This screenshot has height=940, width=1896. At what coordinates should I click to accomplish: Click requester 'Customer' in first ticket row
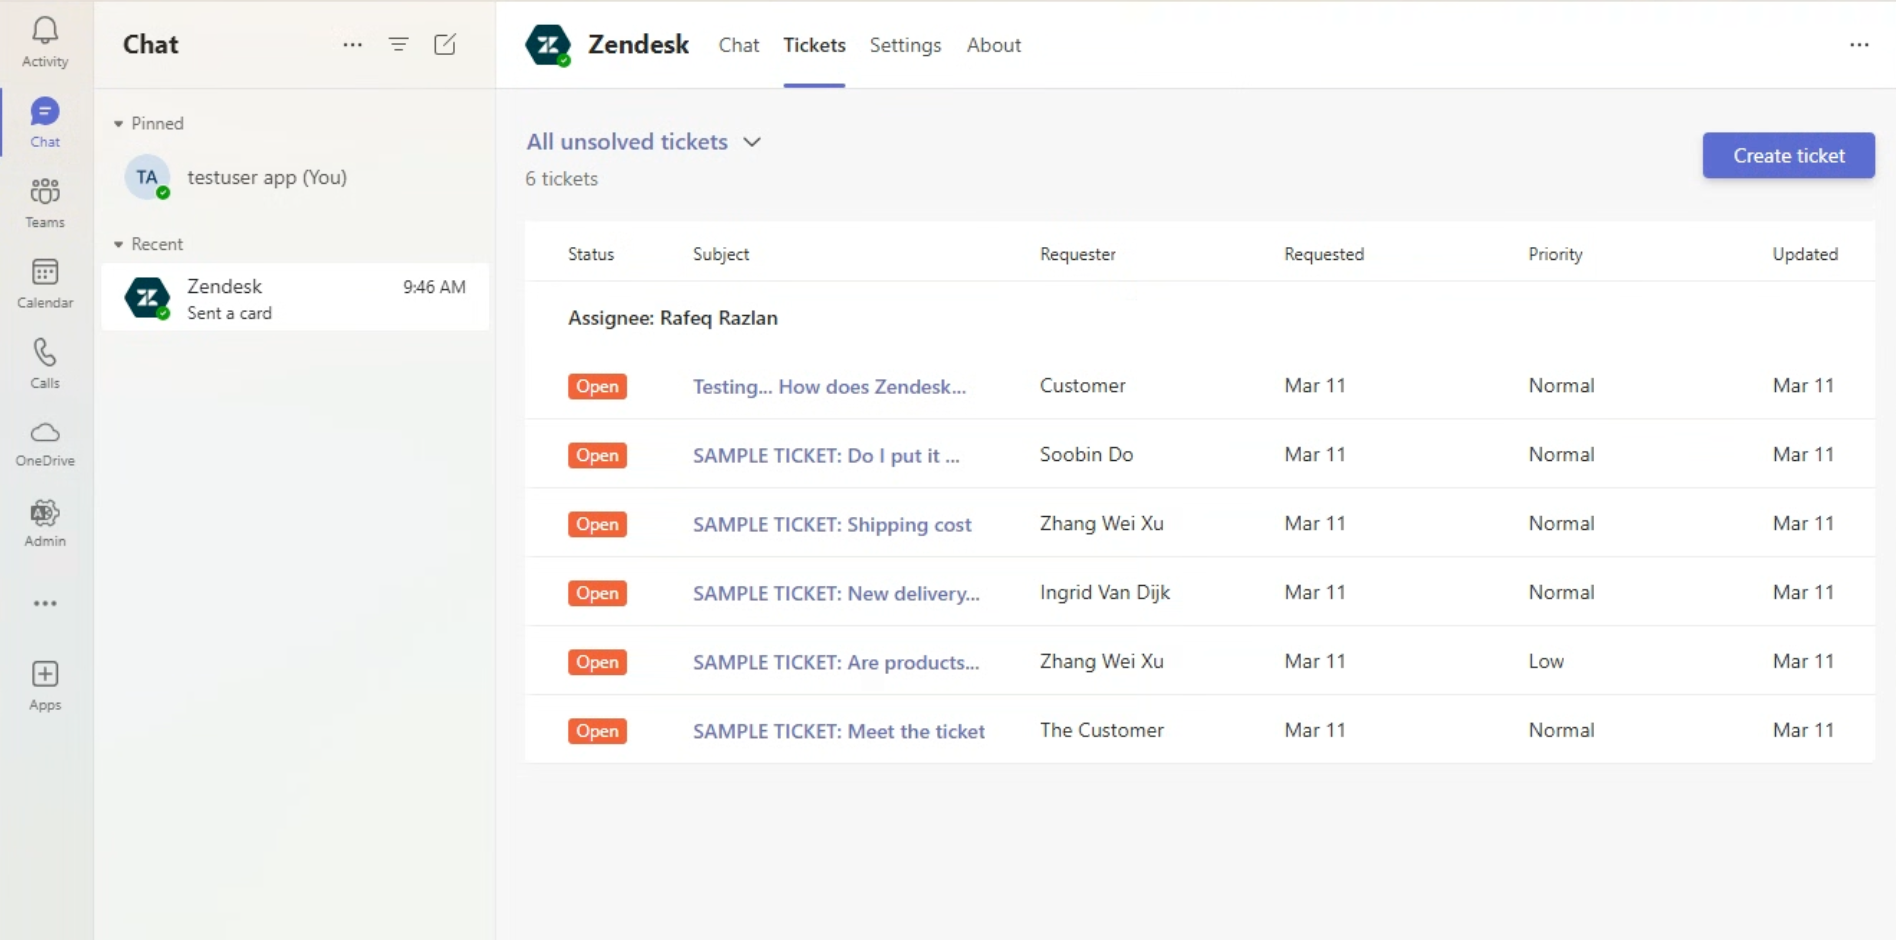(1082, 385)
